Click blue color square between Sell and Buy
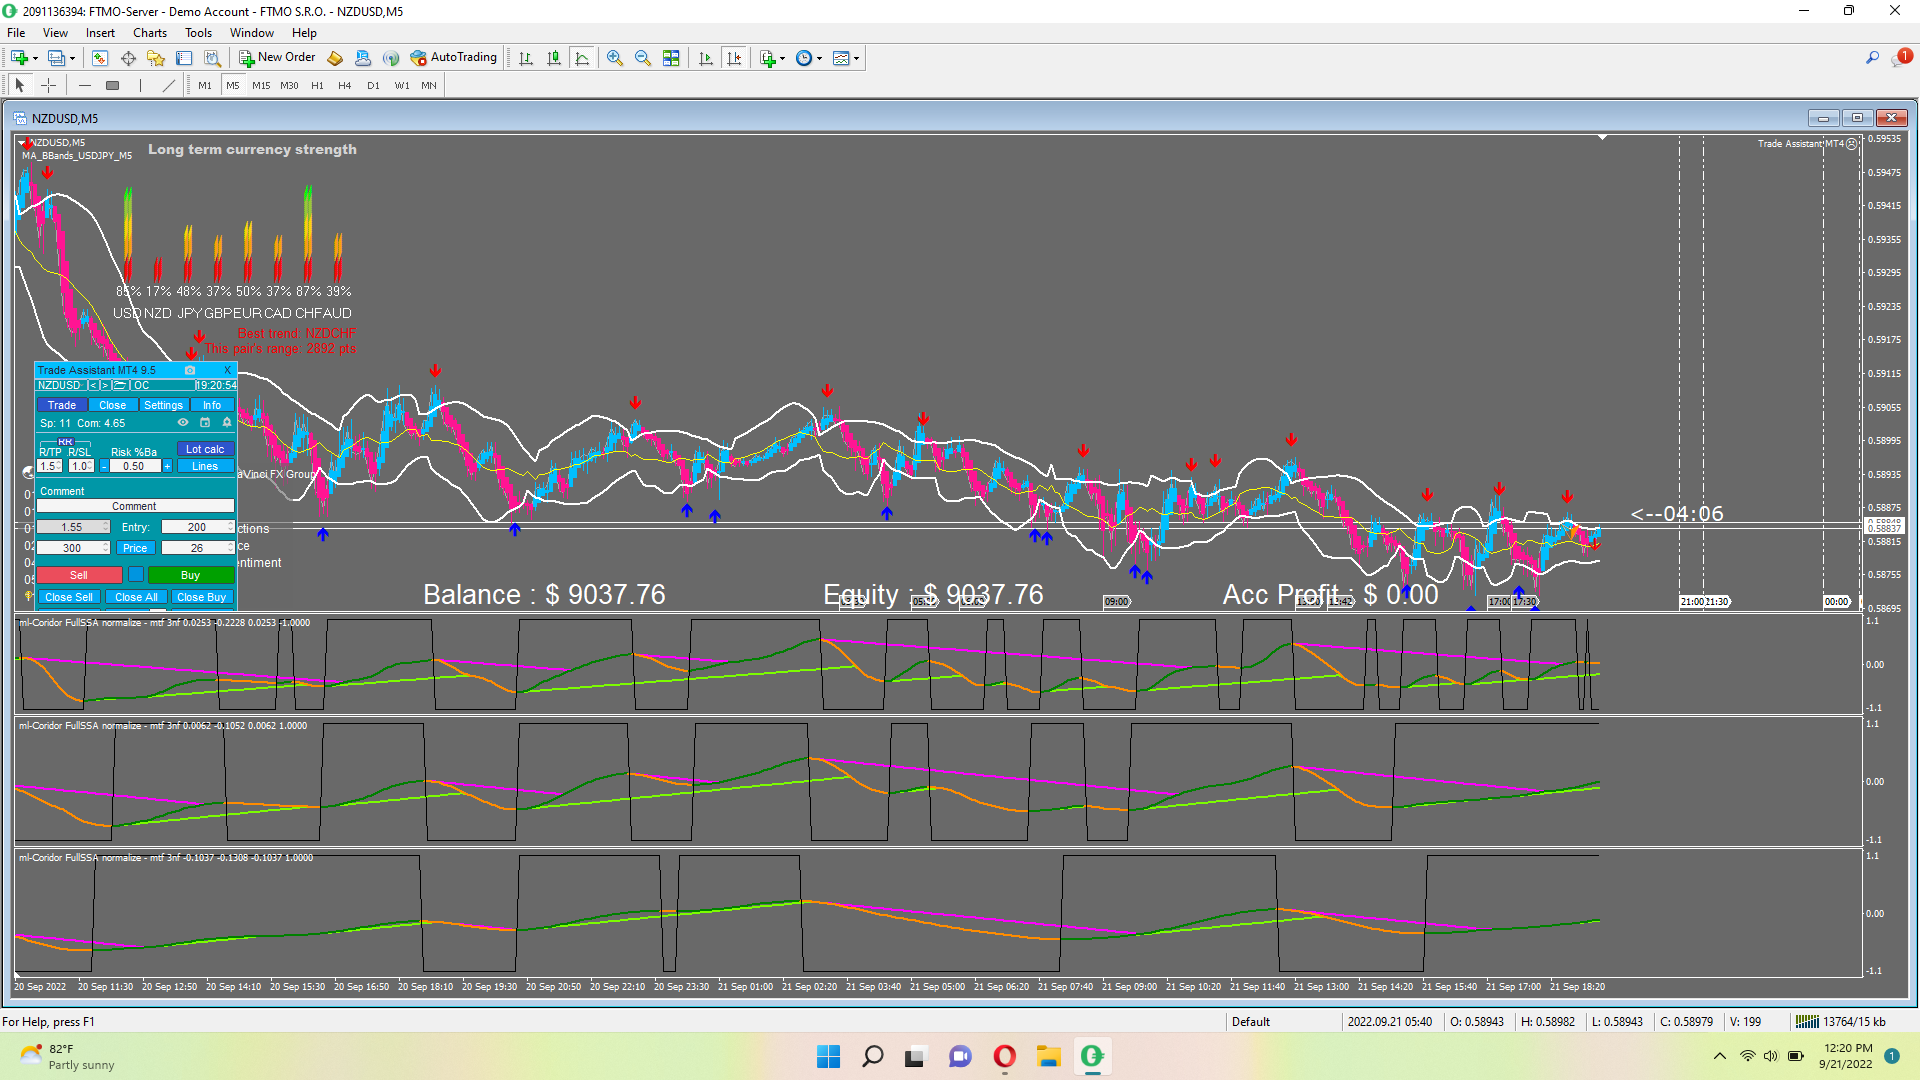This screenshot has height=1080, width=1920. coord(136,575)
